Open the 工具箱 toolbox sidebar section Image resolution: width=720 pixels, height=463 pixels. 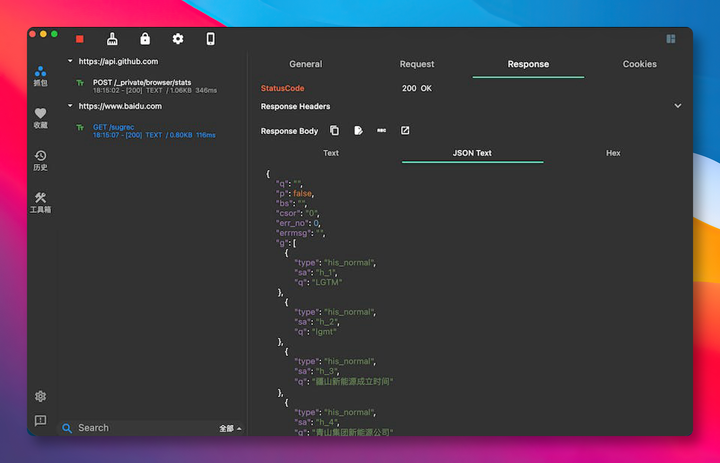click(40, 203)
